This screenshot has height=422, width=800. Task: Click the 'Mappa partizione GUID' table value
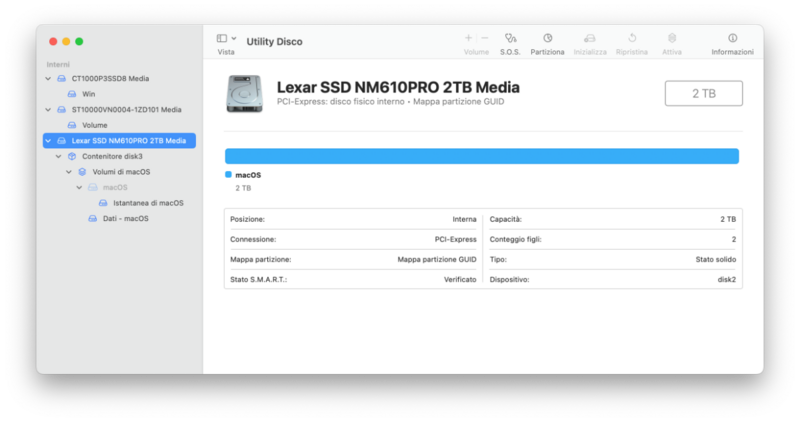(x=437, y=259)
